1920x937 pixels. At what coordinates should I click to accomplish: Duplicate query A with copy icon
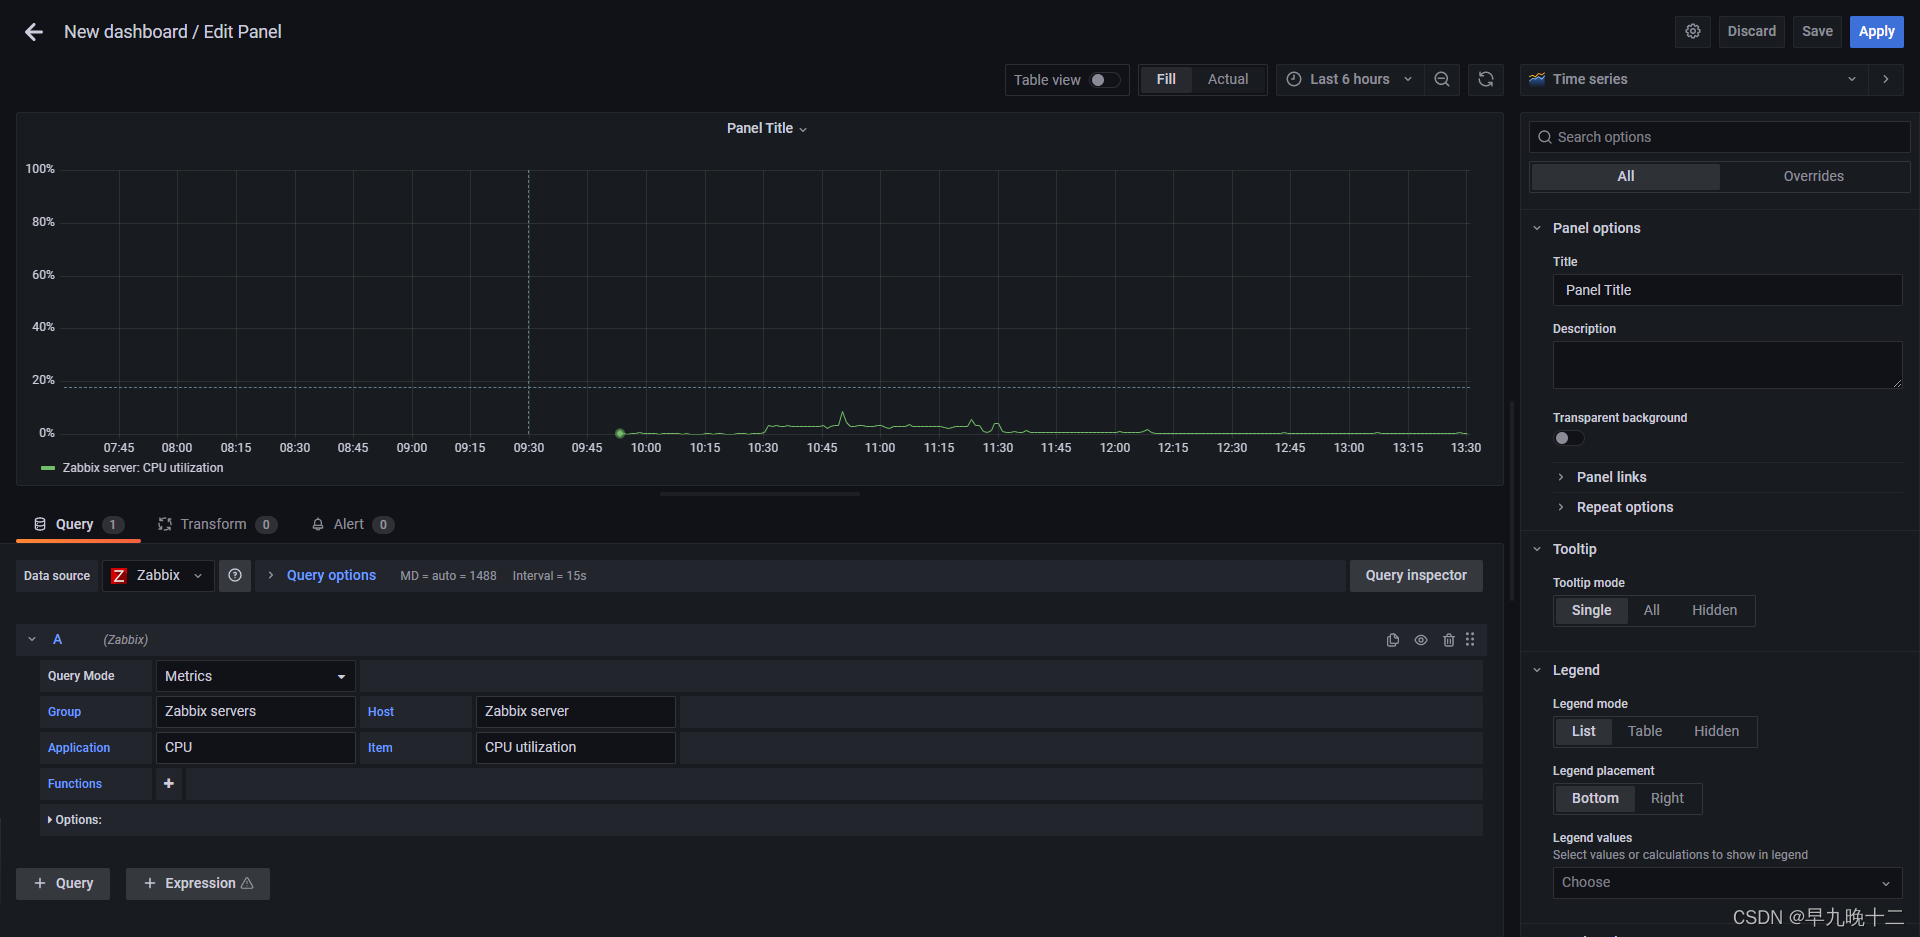[x=1393, y=640]
